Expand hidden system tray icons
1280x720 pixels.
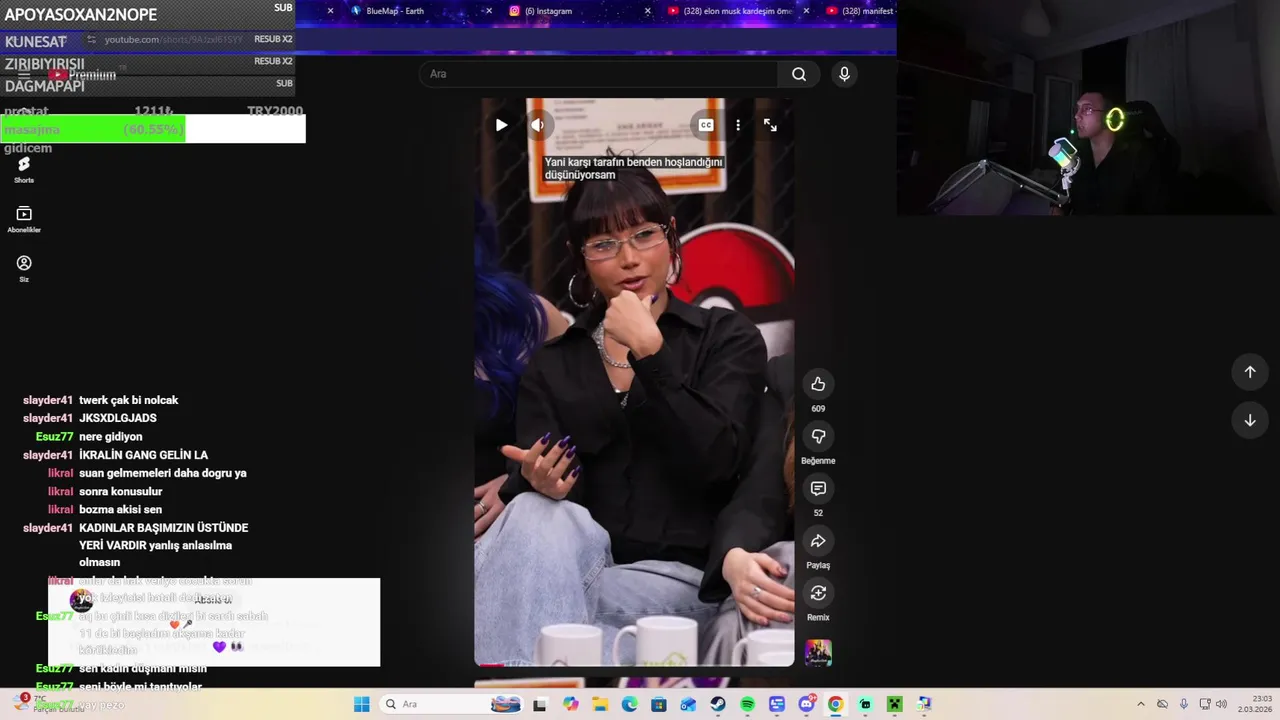point(1141,704)
